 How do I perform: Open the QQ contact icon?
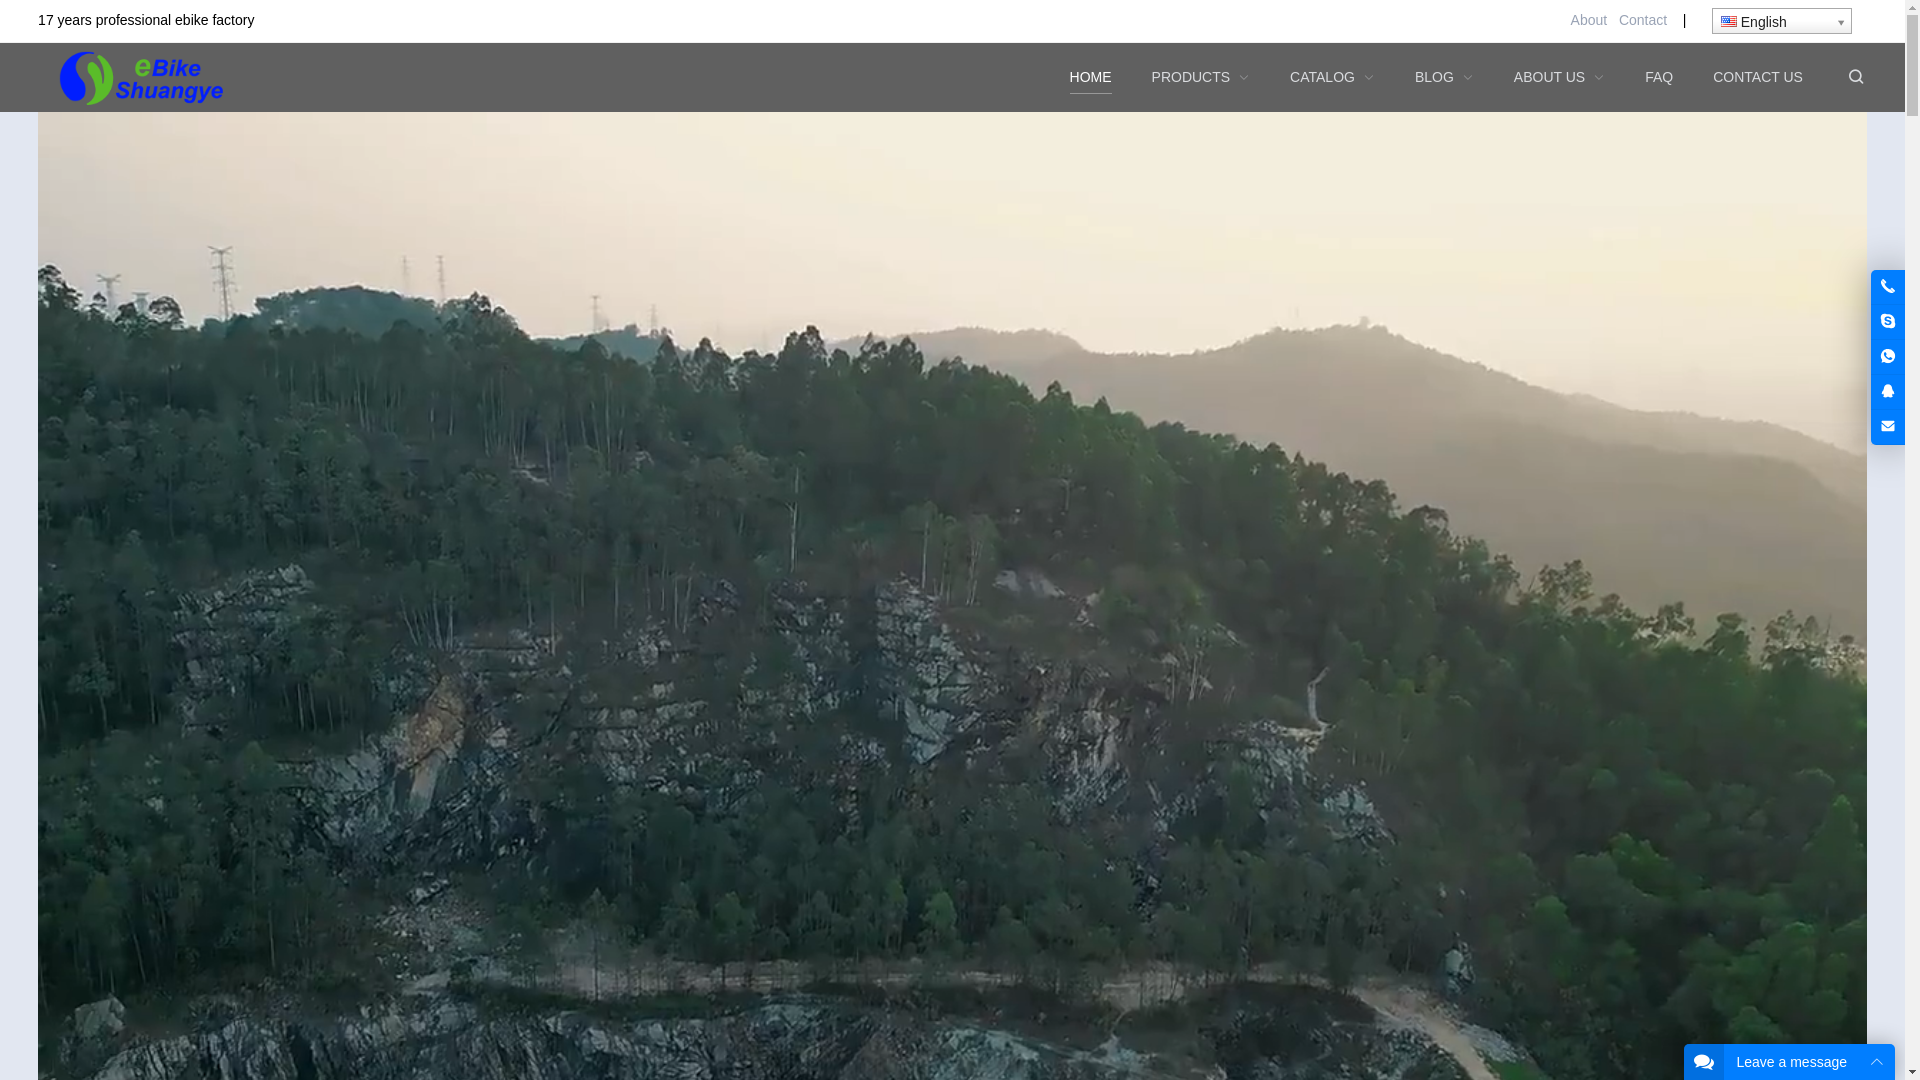[1887, 392]
